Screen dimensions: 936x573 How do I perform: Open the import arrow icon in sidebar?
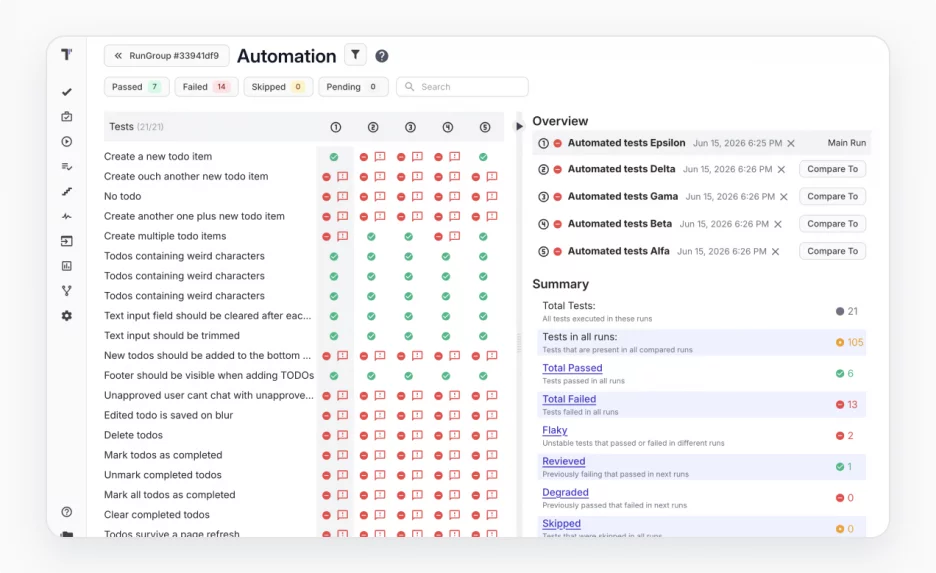(x=67, y=241)
